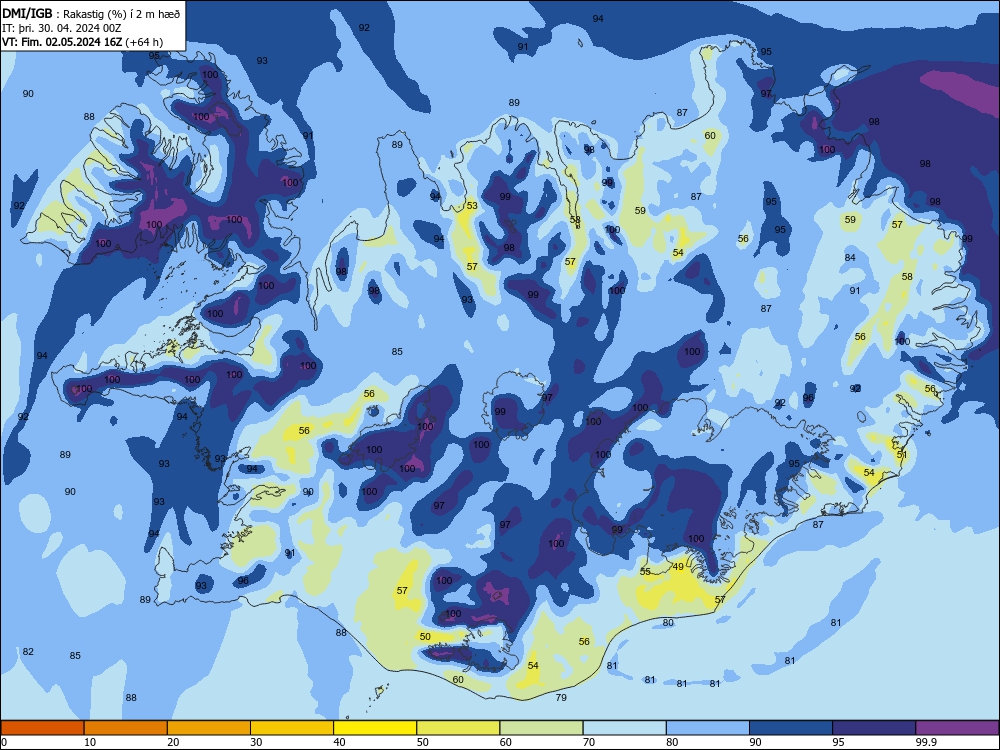Click the map value '82' in the southwest sea
This screenshot has height=750, width=1000.
point(28,651)
